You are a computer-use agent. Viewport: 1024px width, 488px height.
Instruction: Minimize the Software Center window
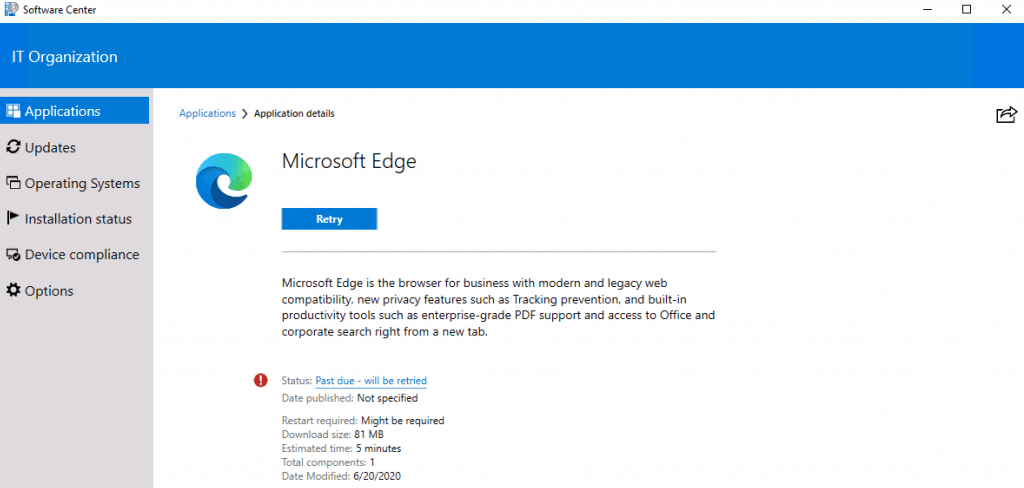click(x=928, y=10)
